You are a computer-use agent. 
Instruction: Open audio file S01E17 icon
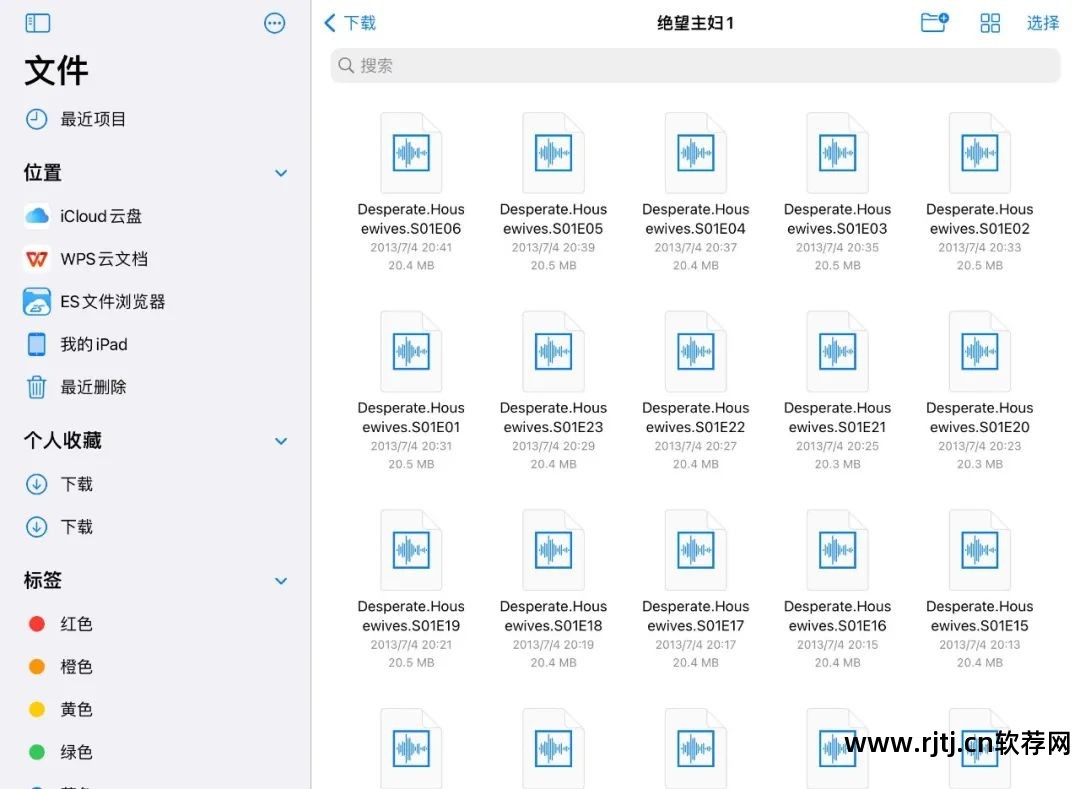696,550
